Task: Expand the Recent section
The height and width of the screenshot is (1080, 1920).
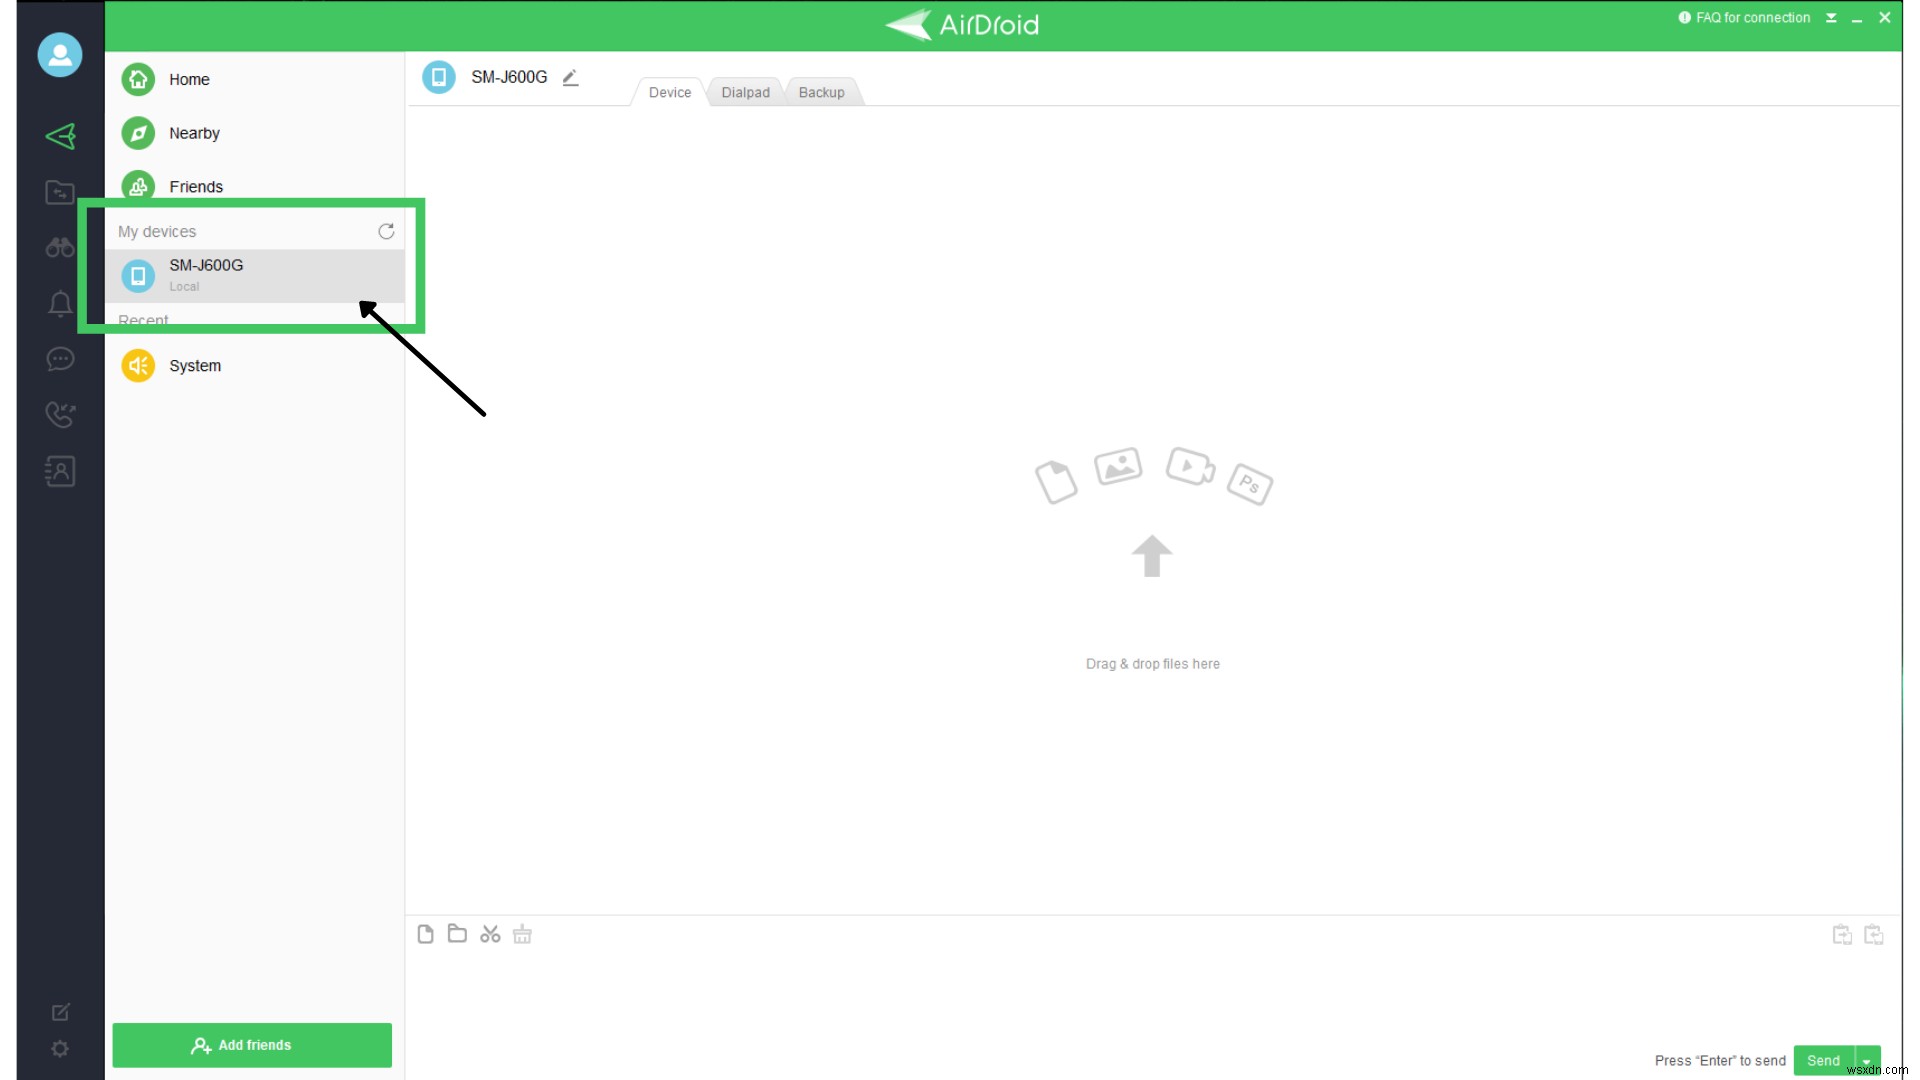Action: pos(142,320)
